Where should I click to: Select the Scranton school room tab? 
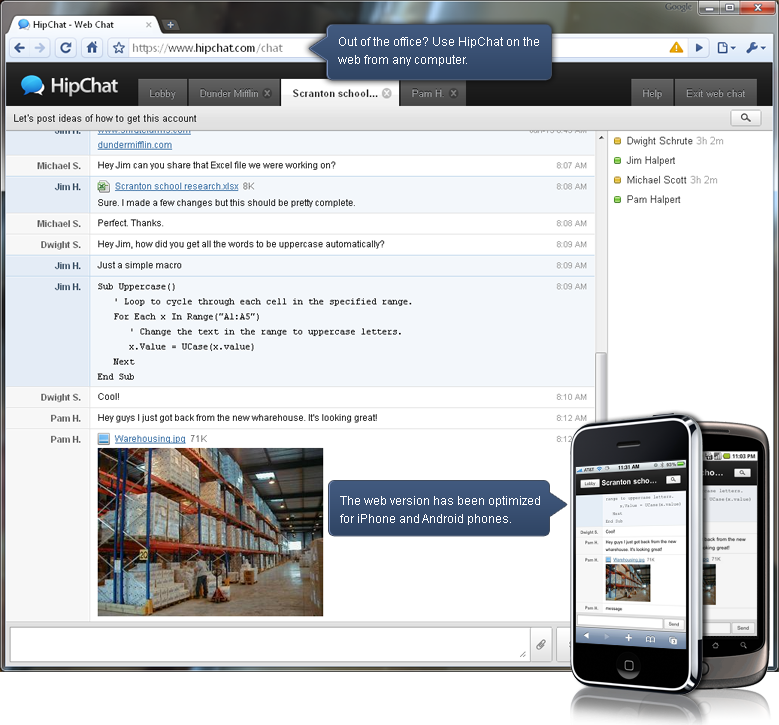335,93
